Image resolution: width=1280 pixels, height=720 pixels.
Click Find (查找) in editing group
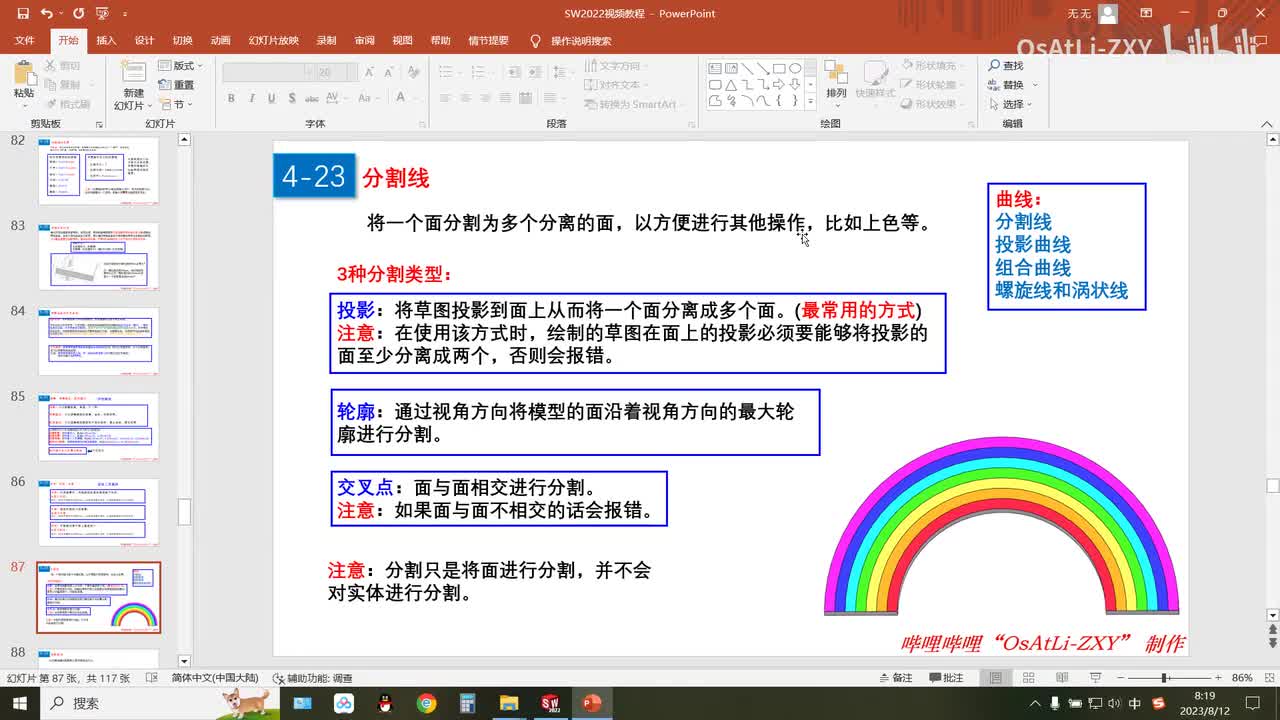click(x=1006, y=65)
